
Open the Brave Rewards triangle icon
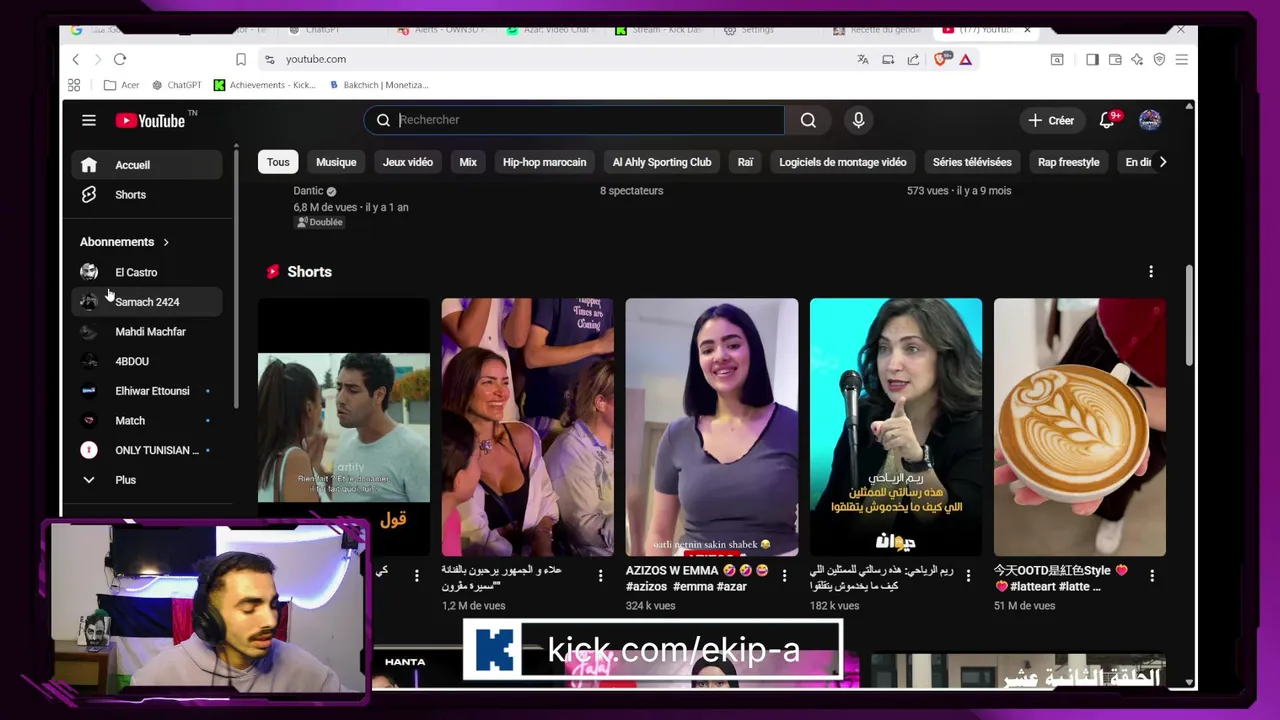(966, 60)
